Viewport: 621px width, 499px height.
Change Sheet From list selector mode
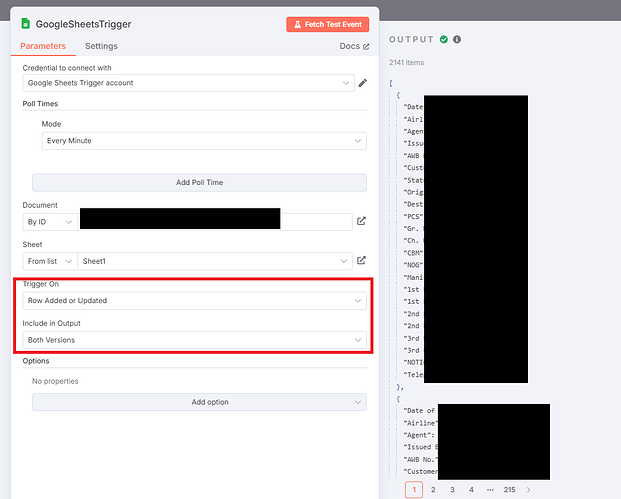click(50, 261)
